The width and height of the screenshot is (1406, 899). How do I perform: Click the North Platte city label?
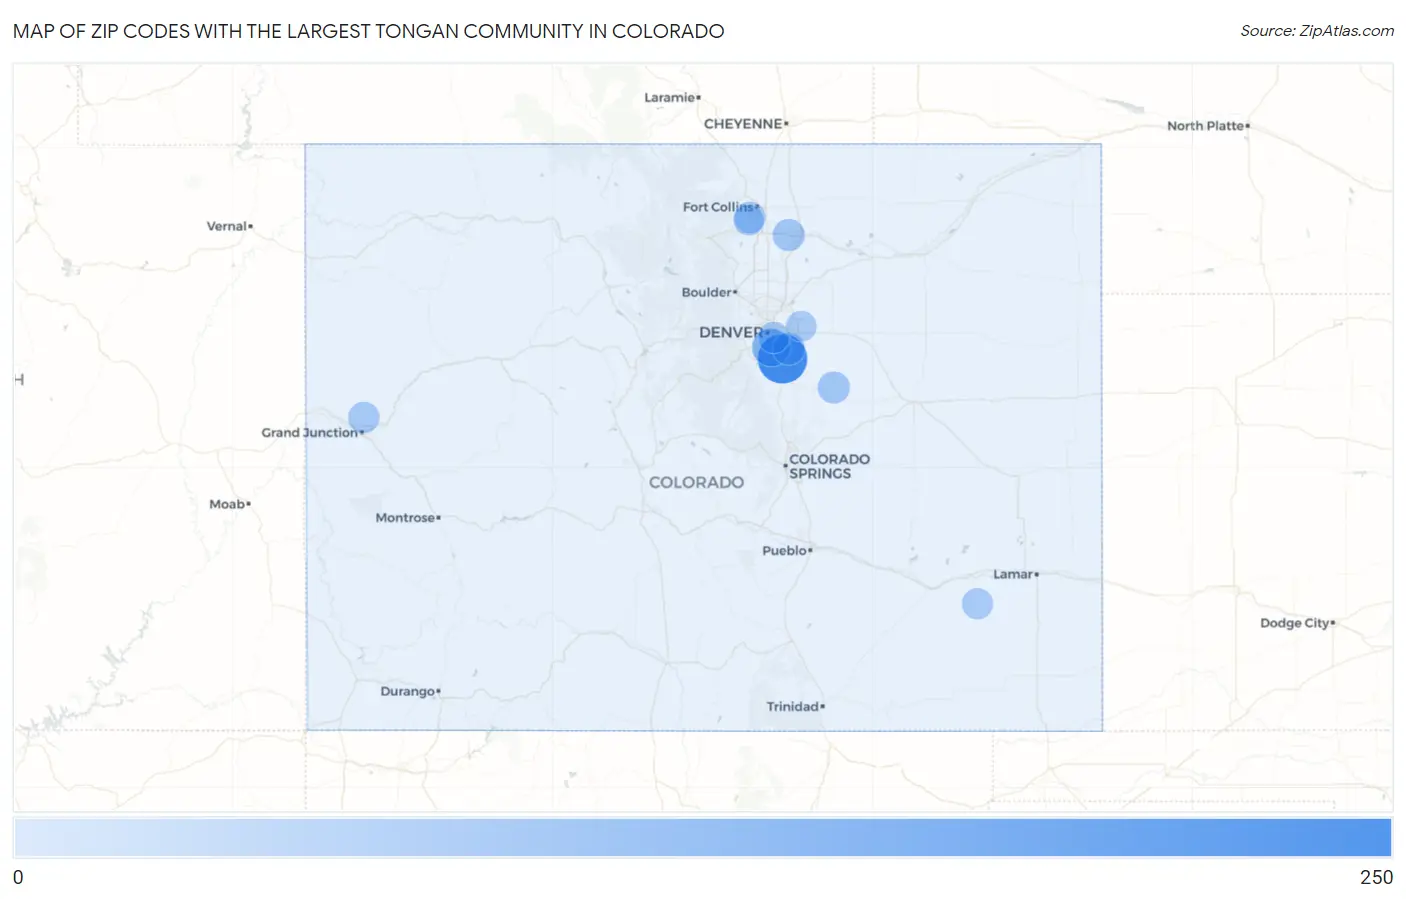(1206, 126)
